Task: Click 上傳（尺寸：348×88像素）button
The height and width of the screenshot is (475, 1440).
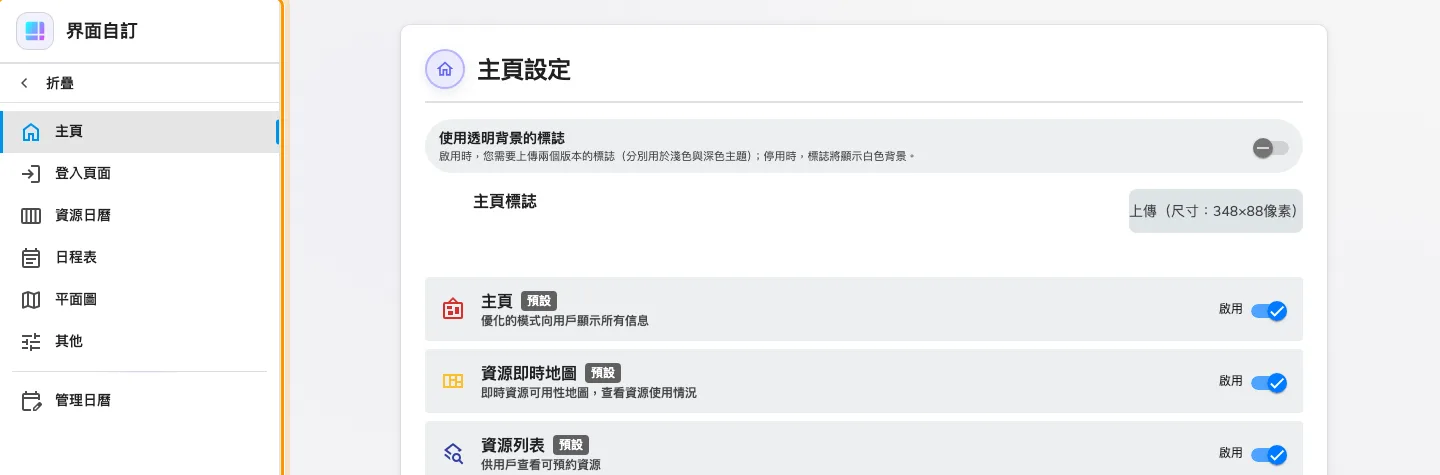Action: 1216,211
